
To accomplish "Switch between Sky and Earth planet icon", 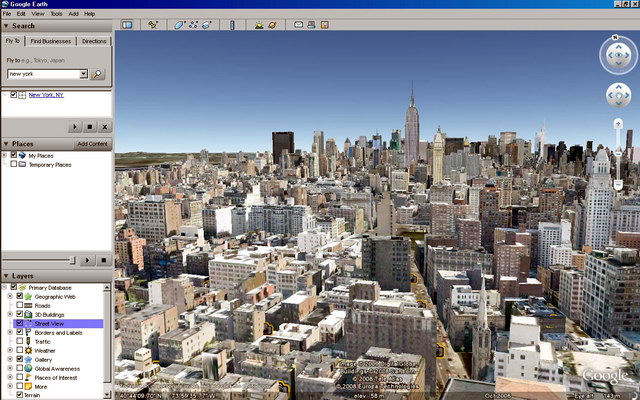I will click(x=272, y=25).
